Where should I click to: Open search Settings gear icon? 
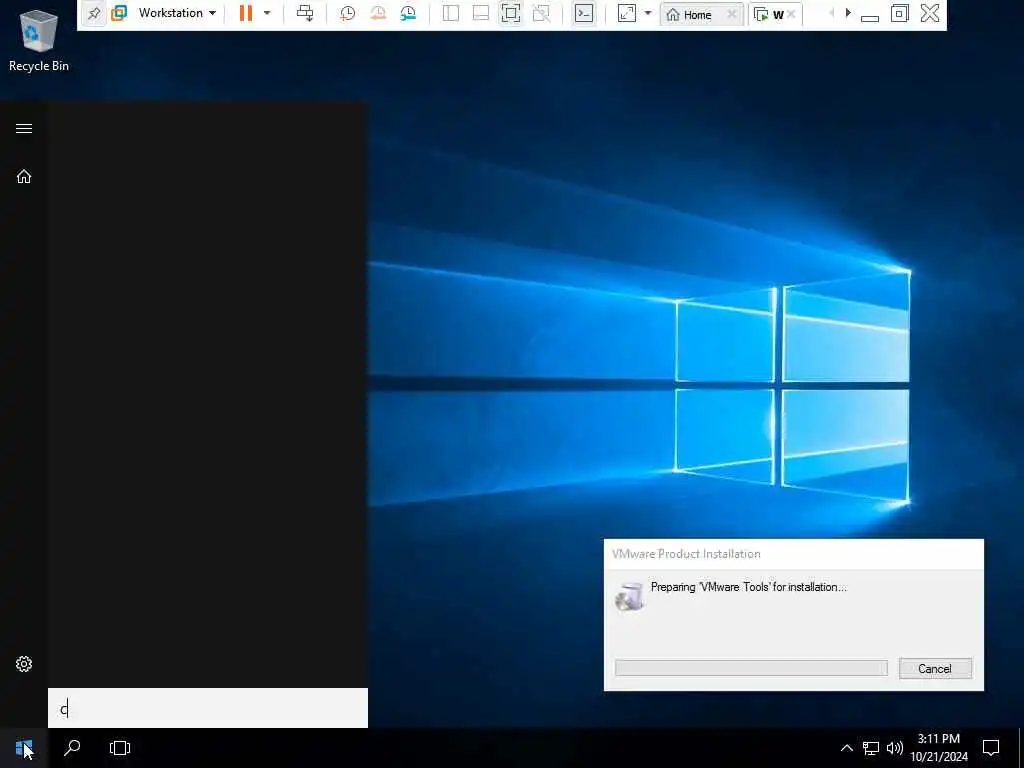(x=24, y=664)
